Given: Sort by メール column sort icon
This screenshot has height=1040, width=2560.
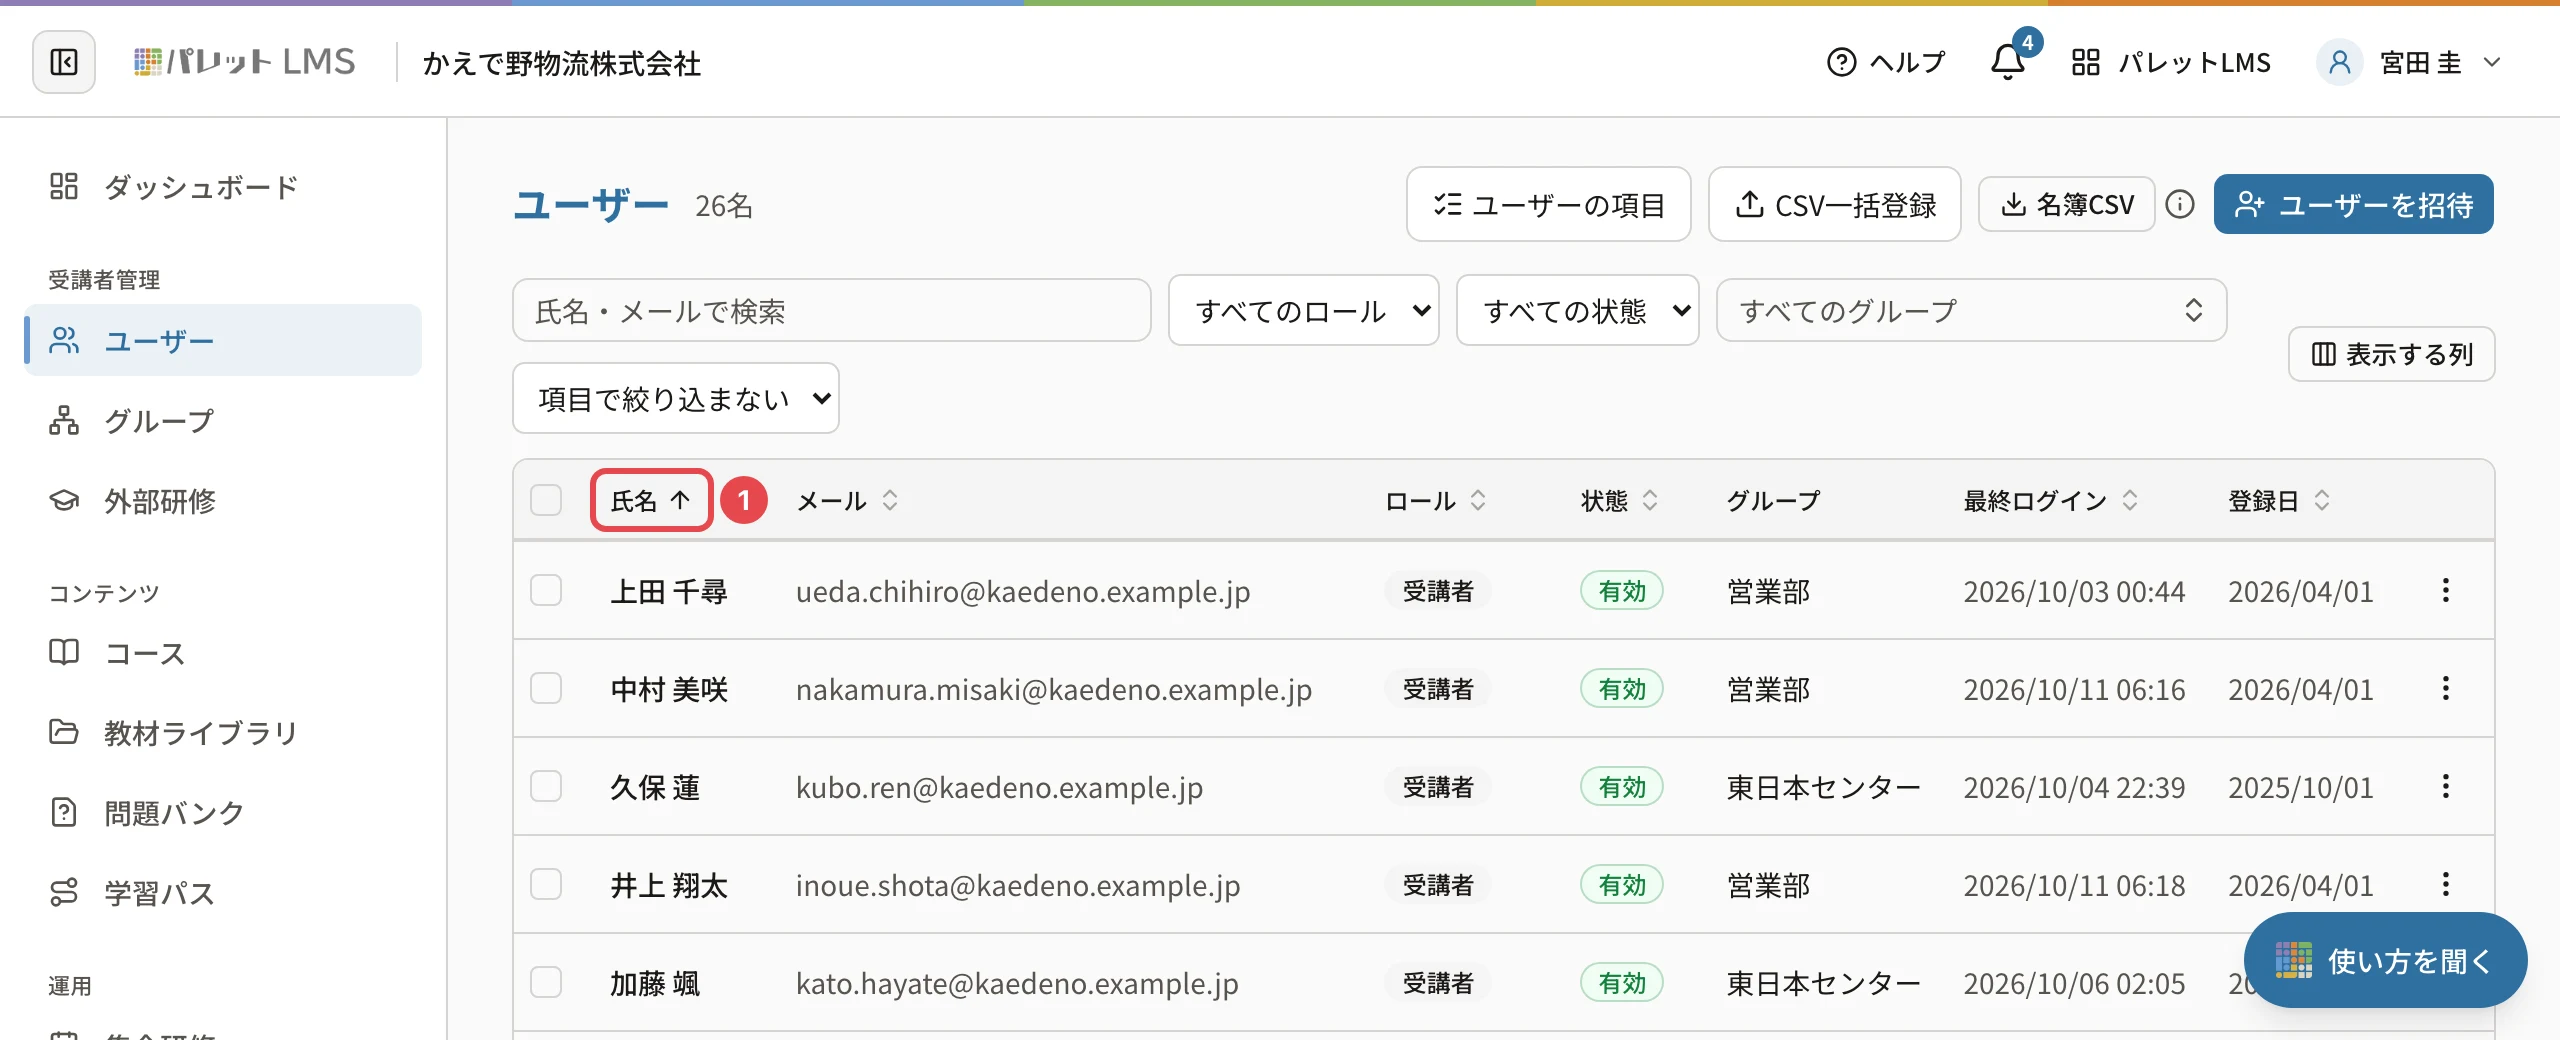Looking at the screenshot, I should tap(890, 500).
